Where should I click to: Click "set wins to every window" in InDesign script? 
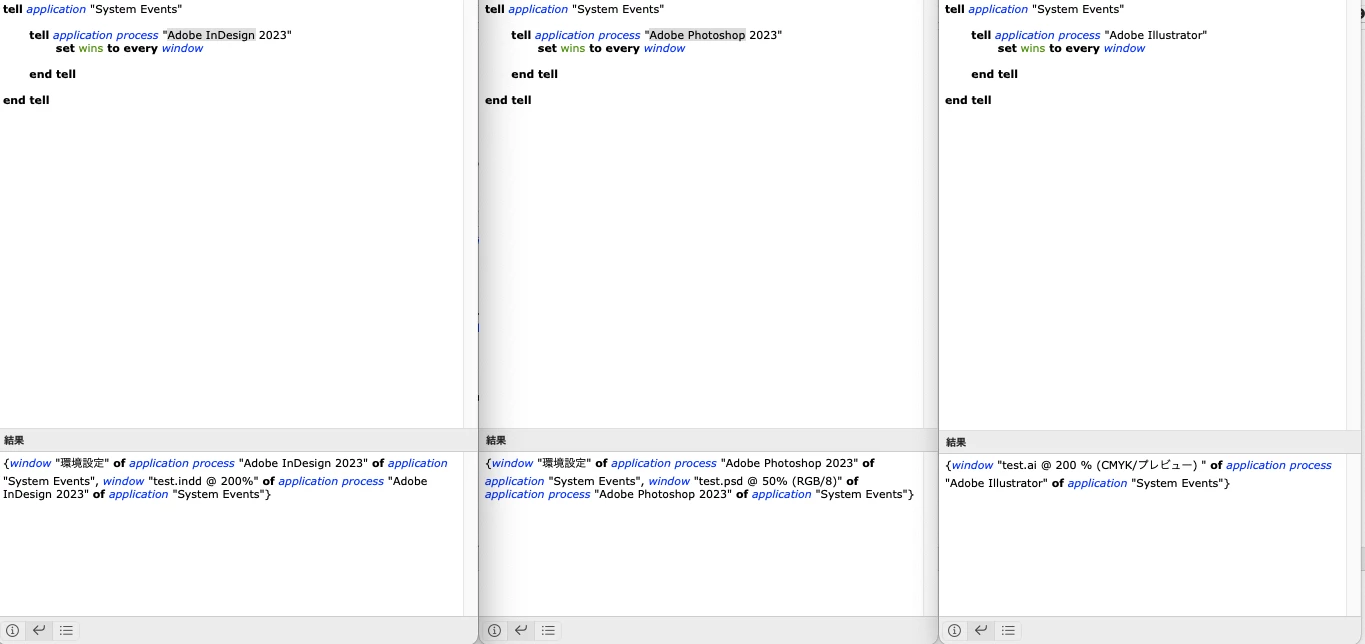[129, 48]
